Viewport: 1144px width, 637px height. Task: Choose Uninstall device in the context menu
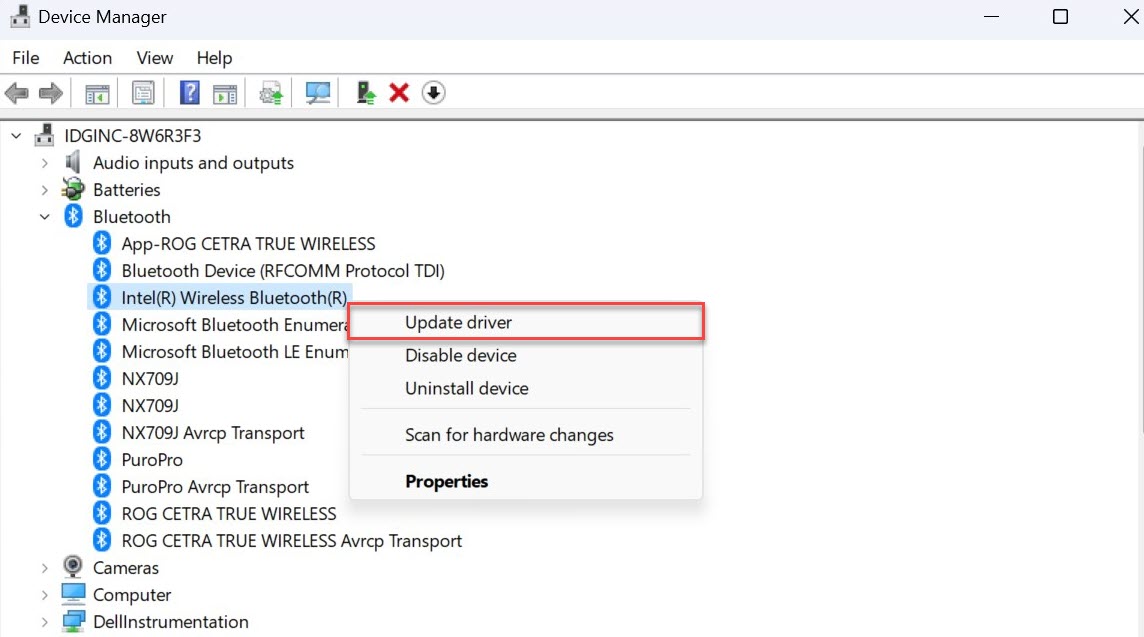pyautogui.click(x=525, y=388)
